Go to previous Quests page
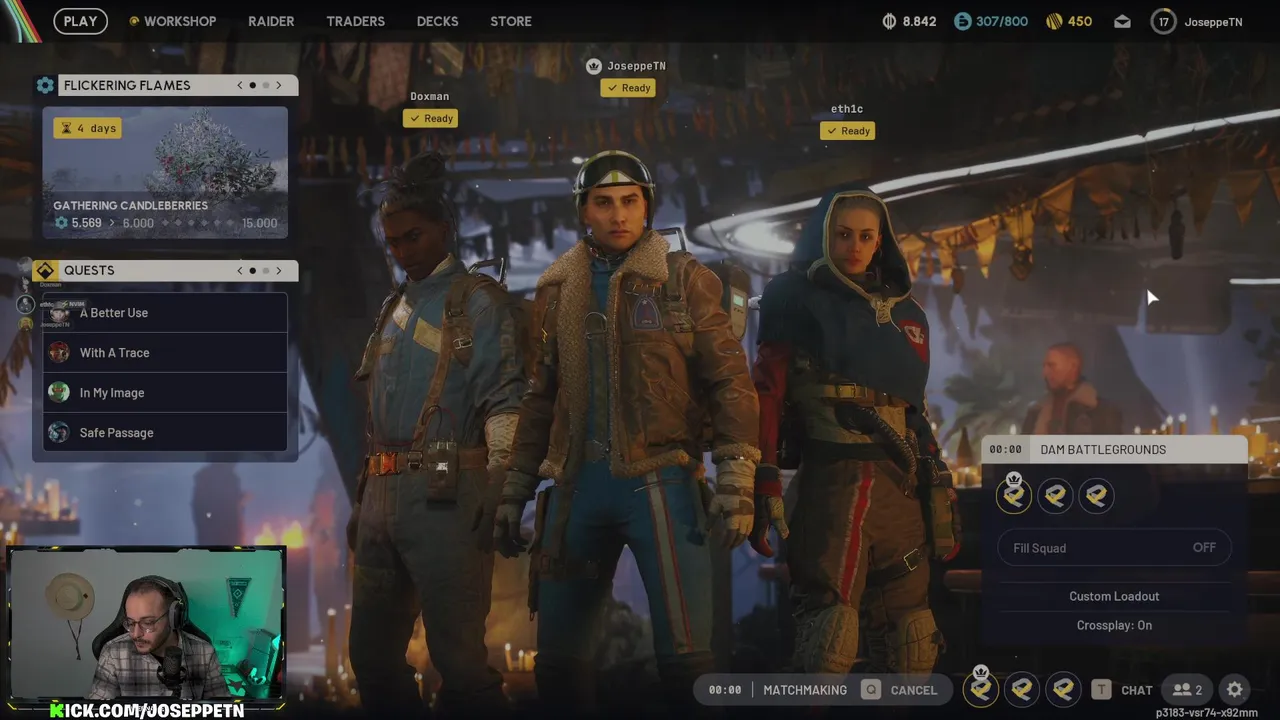This screenshot has width=1280, height=720. 240,270
